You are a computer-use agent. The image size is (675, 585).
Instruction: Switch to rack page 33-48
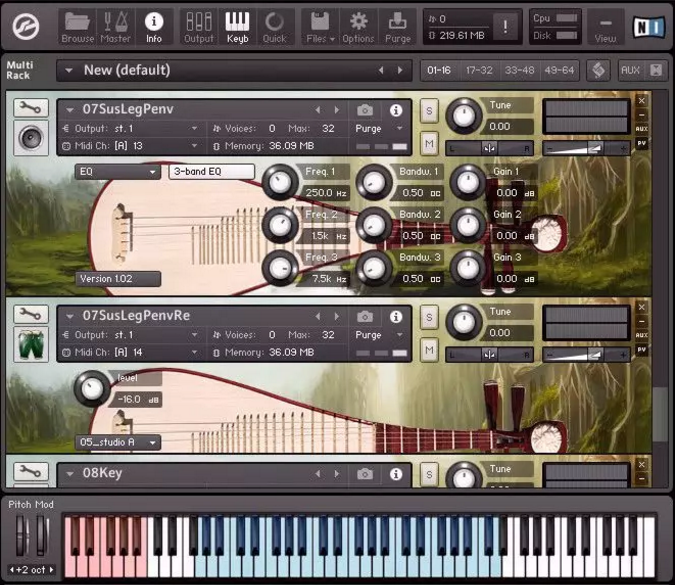point(519,70)
